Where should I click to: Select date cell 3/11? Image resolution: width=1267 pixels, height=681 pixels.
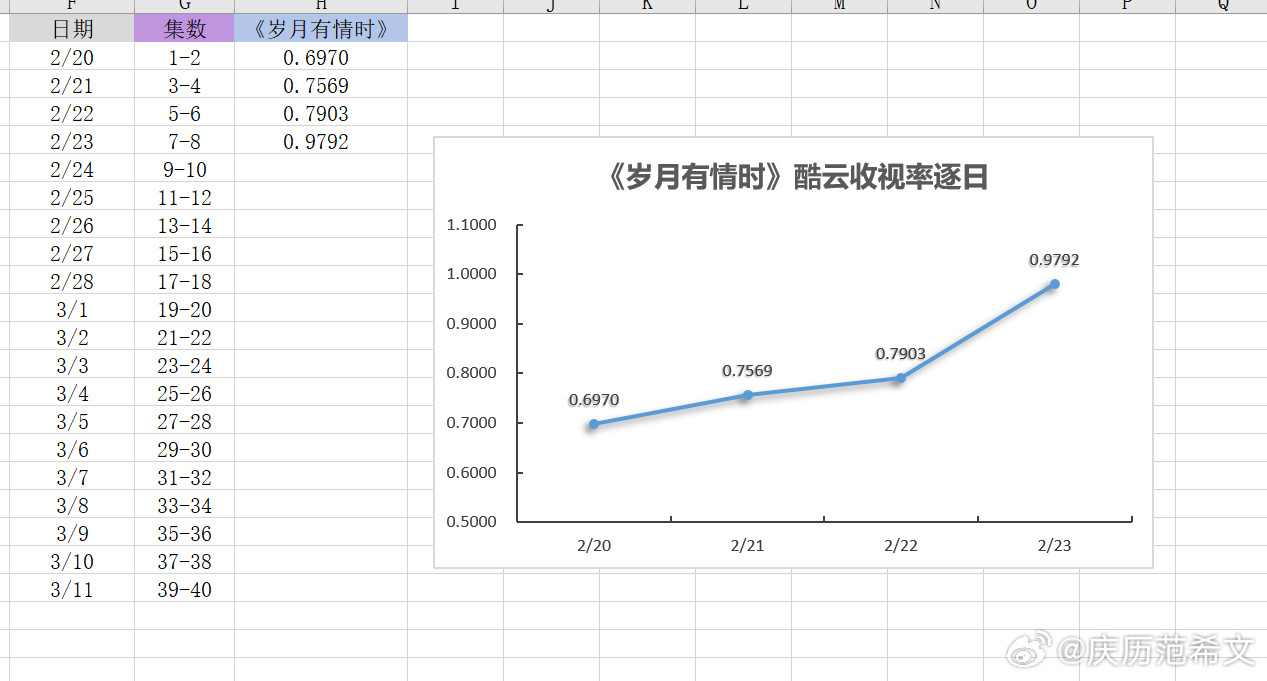(72, 589)
